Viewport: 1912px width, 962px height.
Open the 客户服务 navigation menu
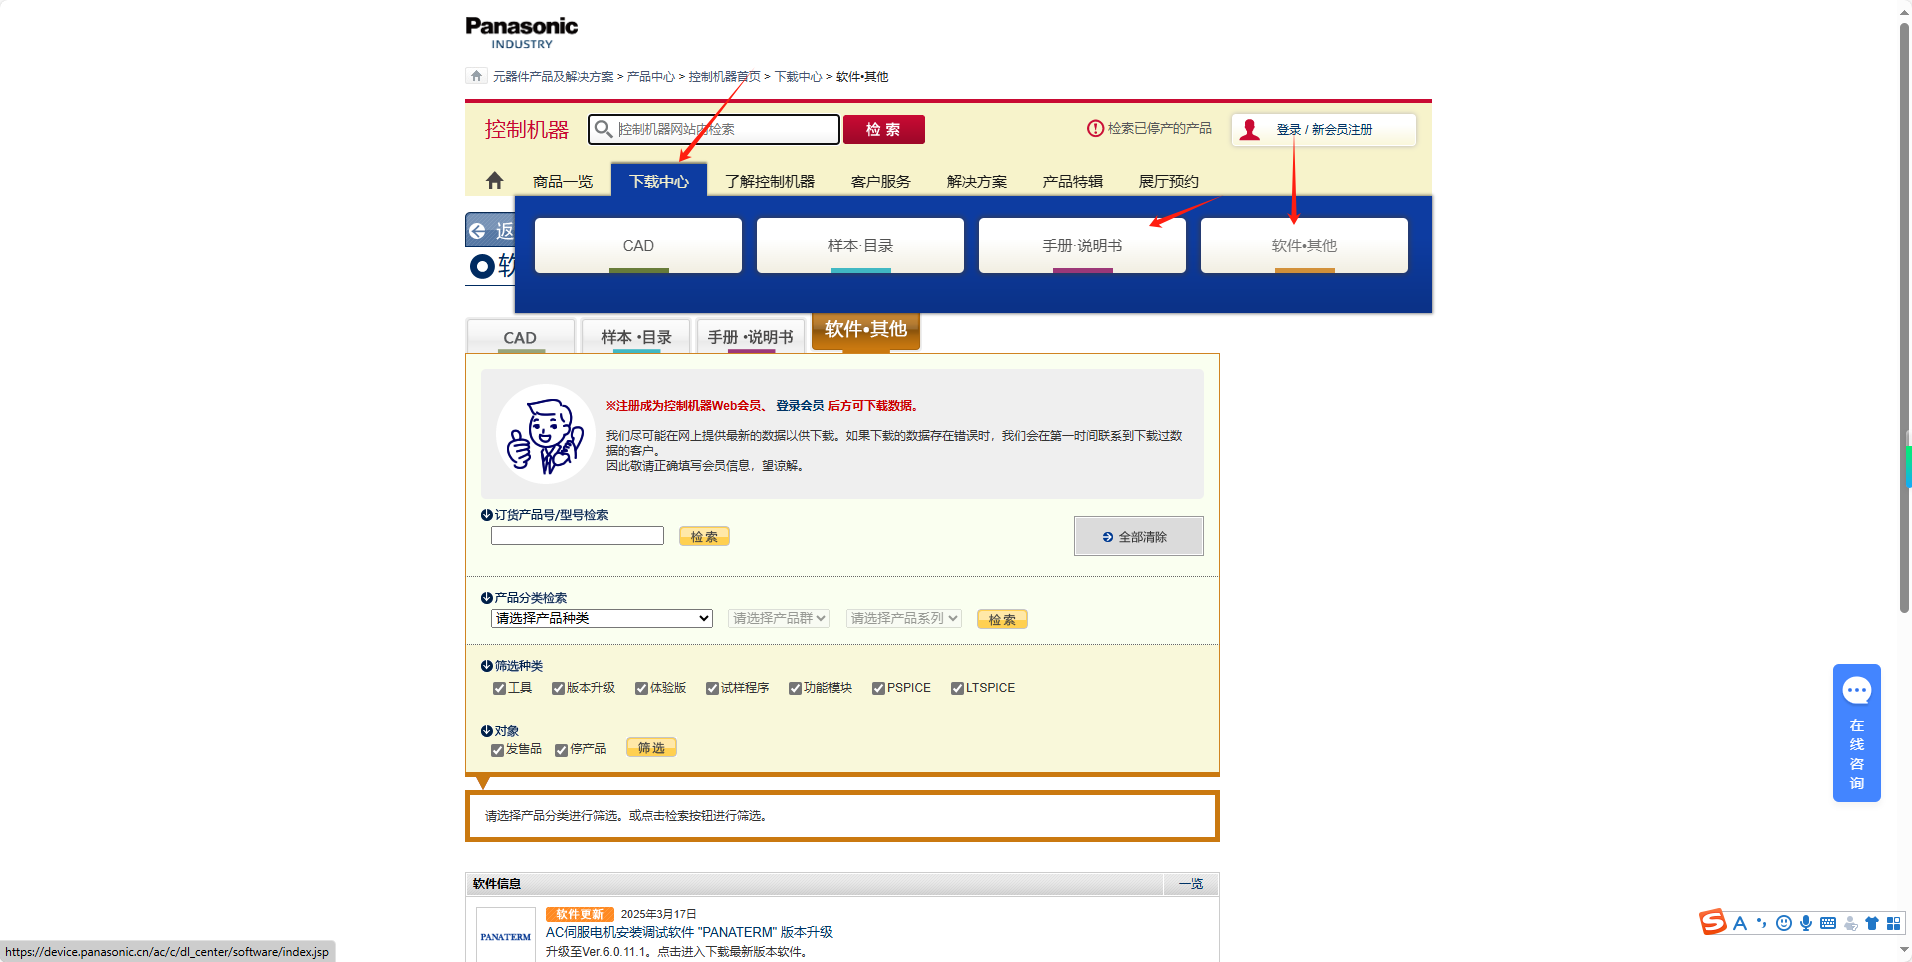click(881, 181)
